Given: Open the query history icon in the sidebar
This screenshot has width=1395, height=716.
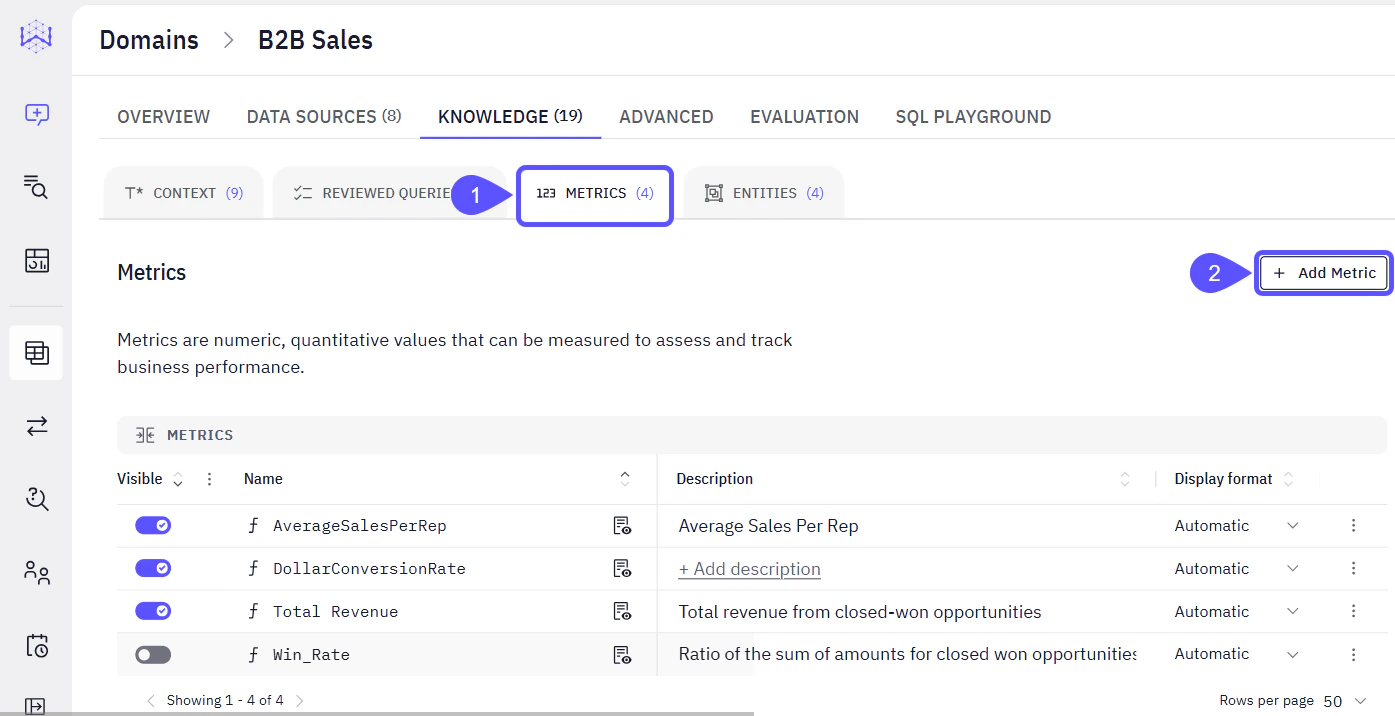Looking at the screenshot, I should click(x=36, y=499).
